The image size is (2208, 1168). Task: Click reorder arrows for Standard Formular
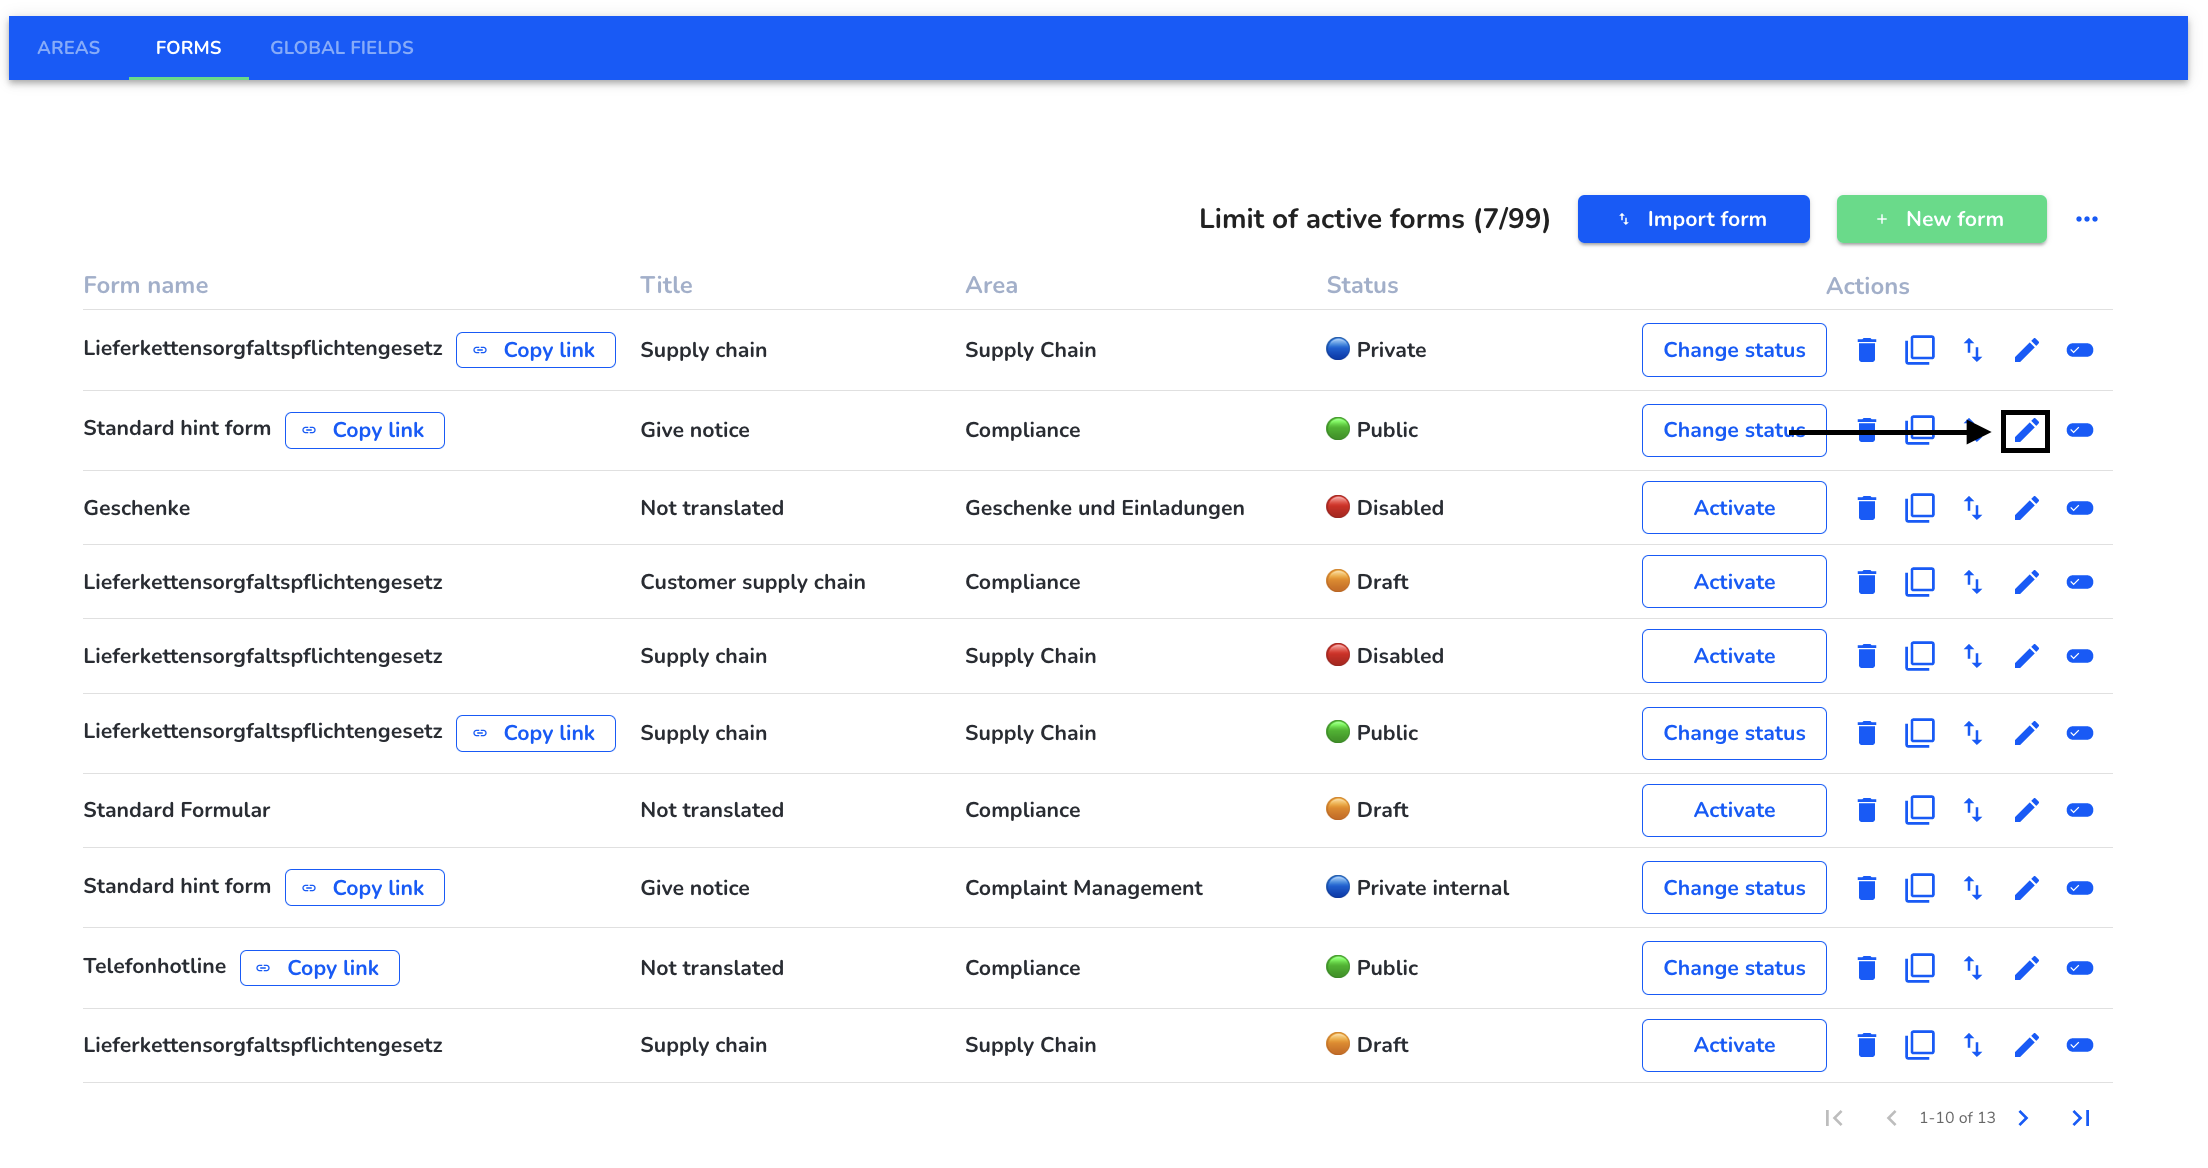click(x=1972, y=810)
